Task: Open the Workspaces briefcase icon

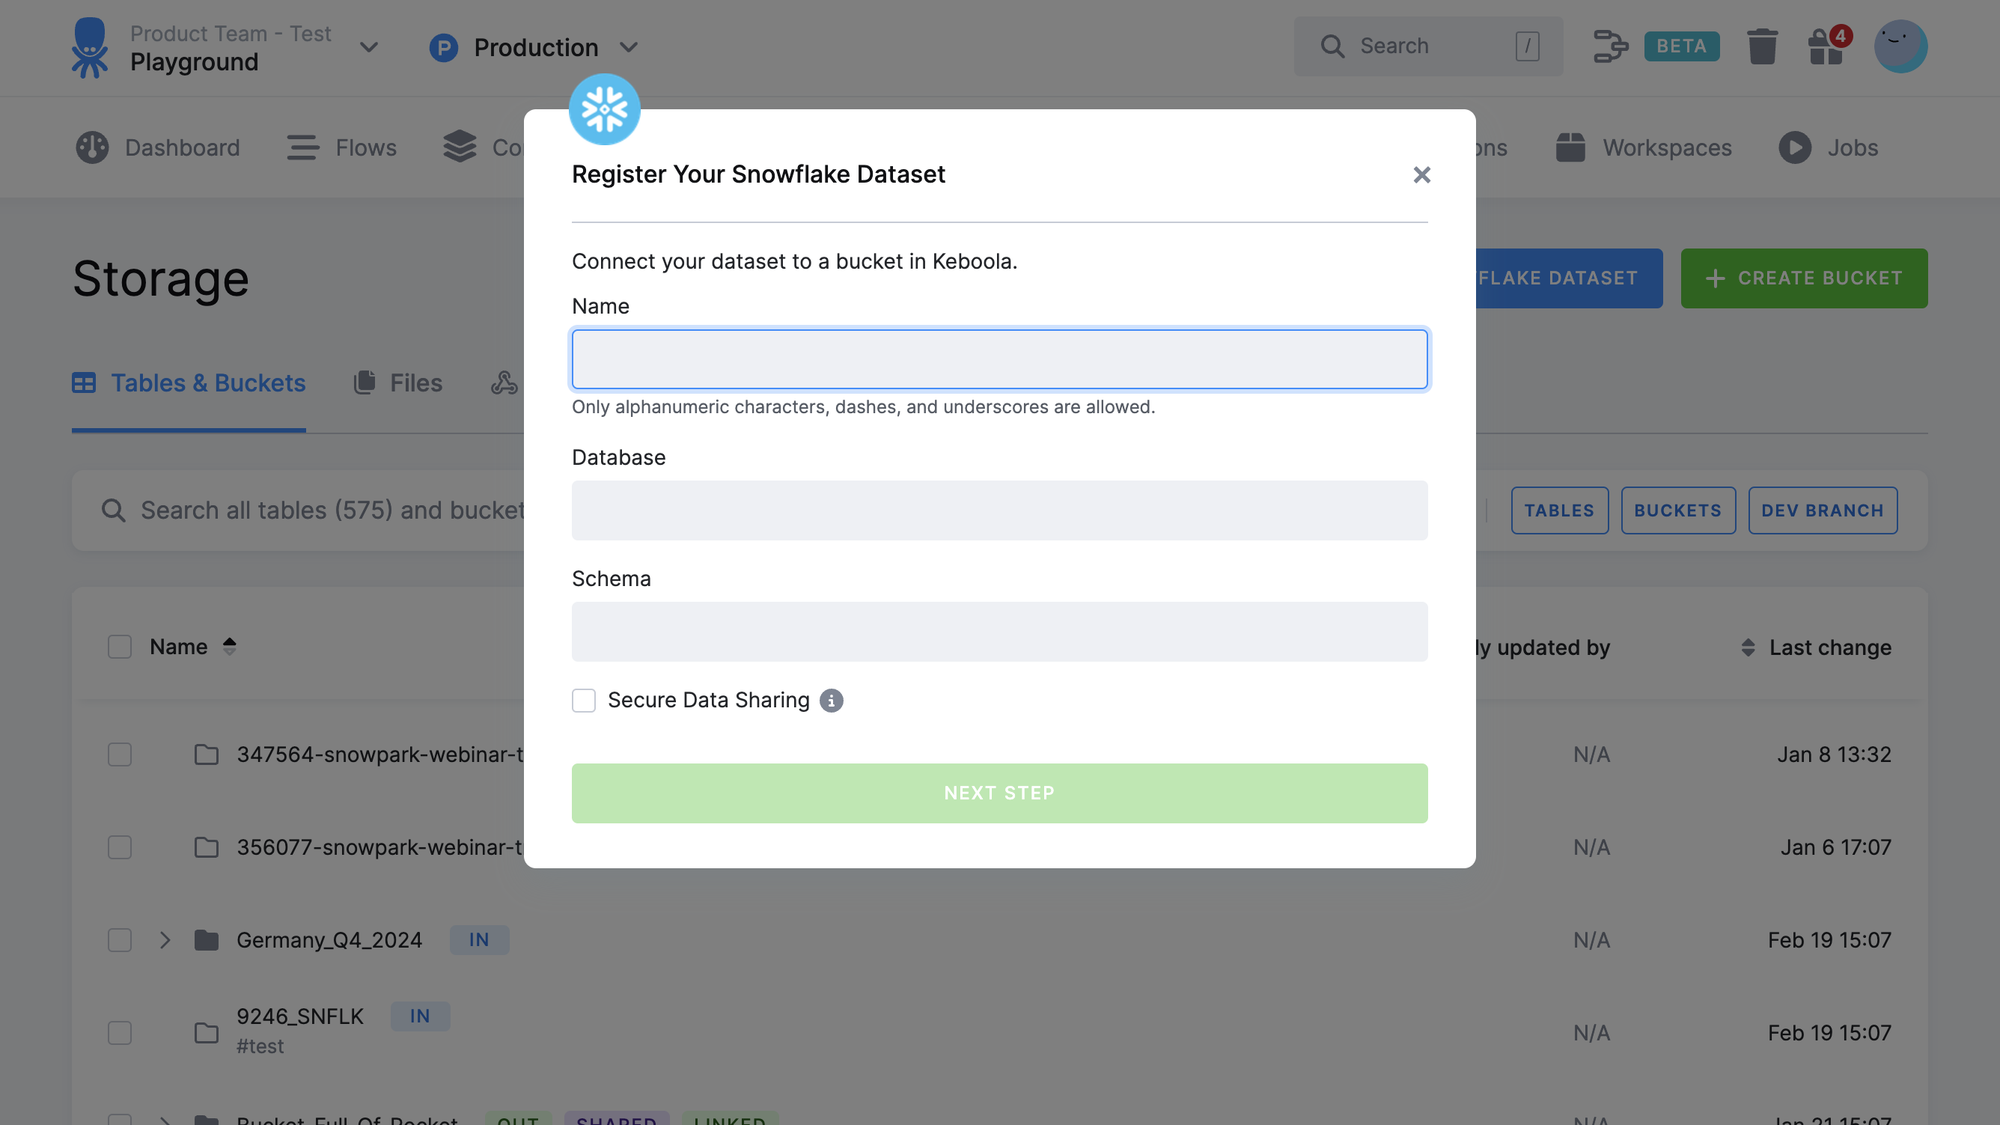Action: [x=1570, y=147]
